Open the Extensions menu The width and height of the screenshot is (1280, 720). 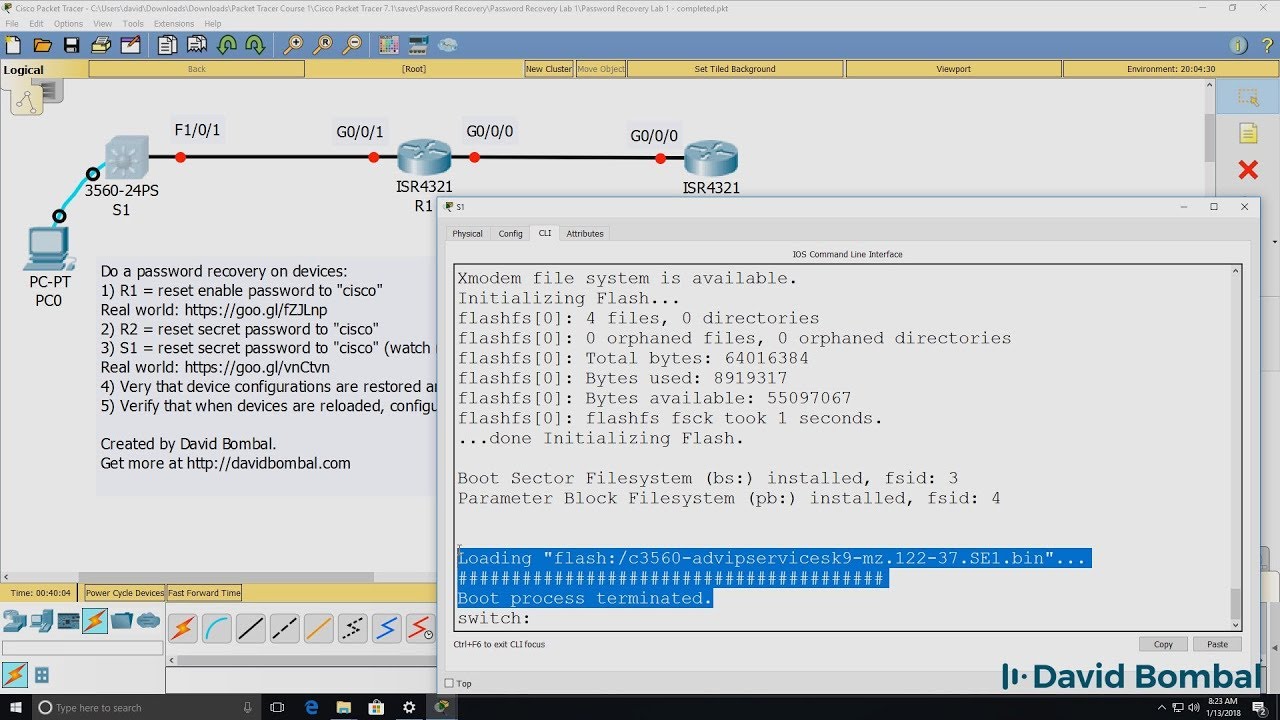pyautogui.click(x=174, y=23)
